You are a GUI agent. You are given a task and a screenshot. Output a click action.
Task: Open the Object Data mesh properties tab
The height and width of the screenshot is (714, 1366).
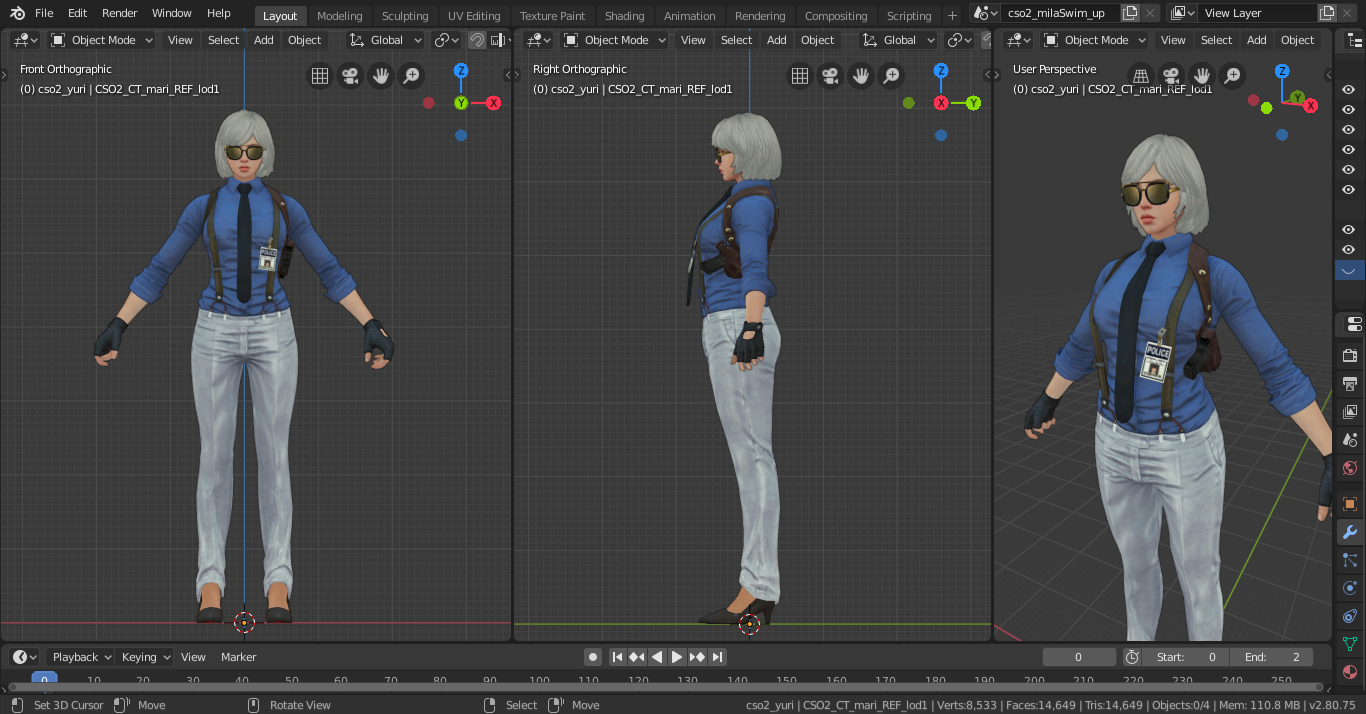click(1349, 644)
